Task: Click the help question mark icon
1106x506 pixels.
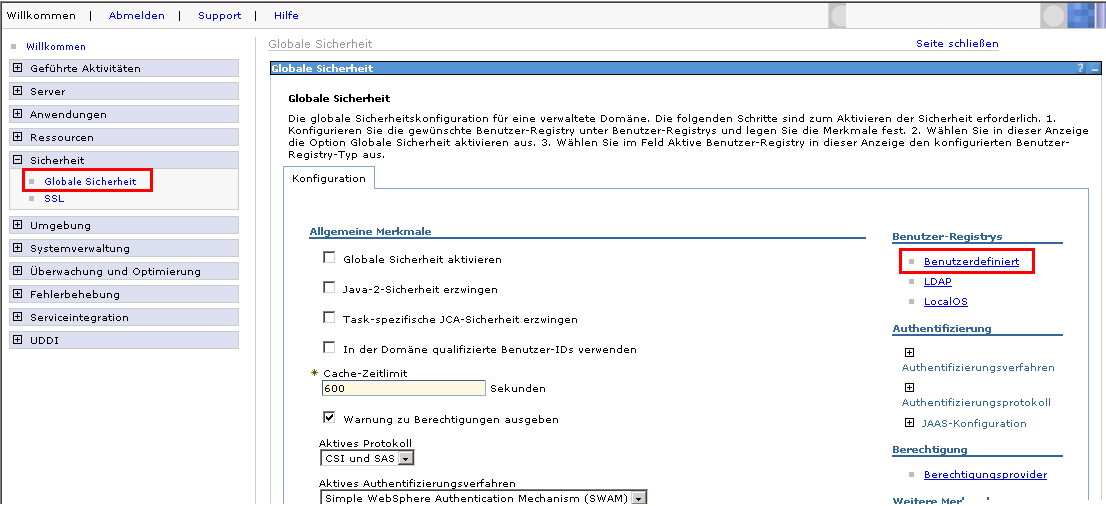Action: point(1080,68)
